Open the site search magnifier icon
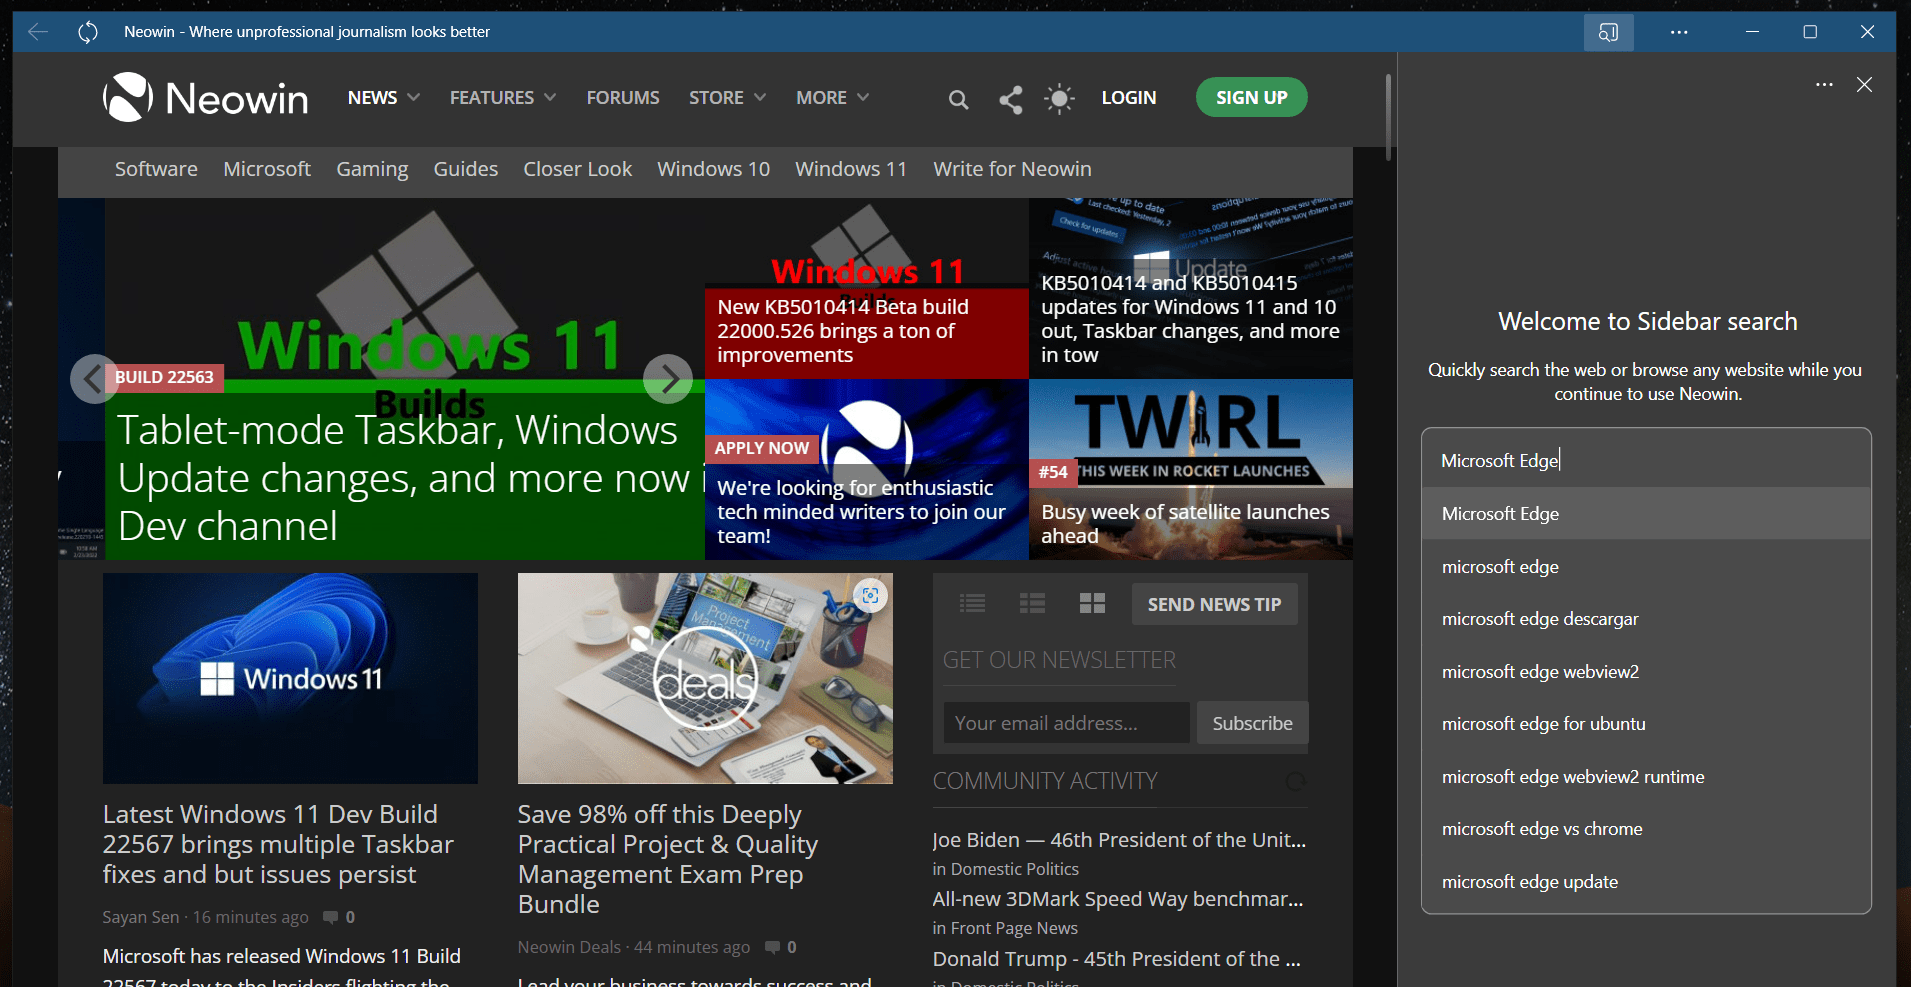Image resolution: width=1911 pixels, height=987 pixels. point(958,99)
